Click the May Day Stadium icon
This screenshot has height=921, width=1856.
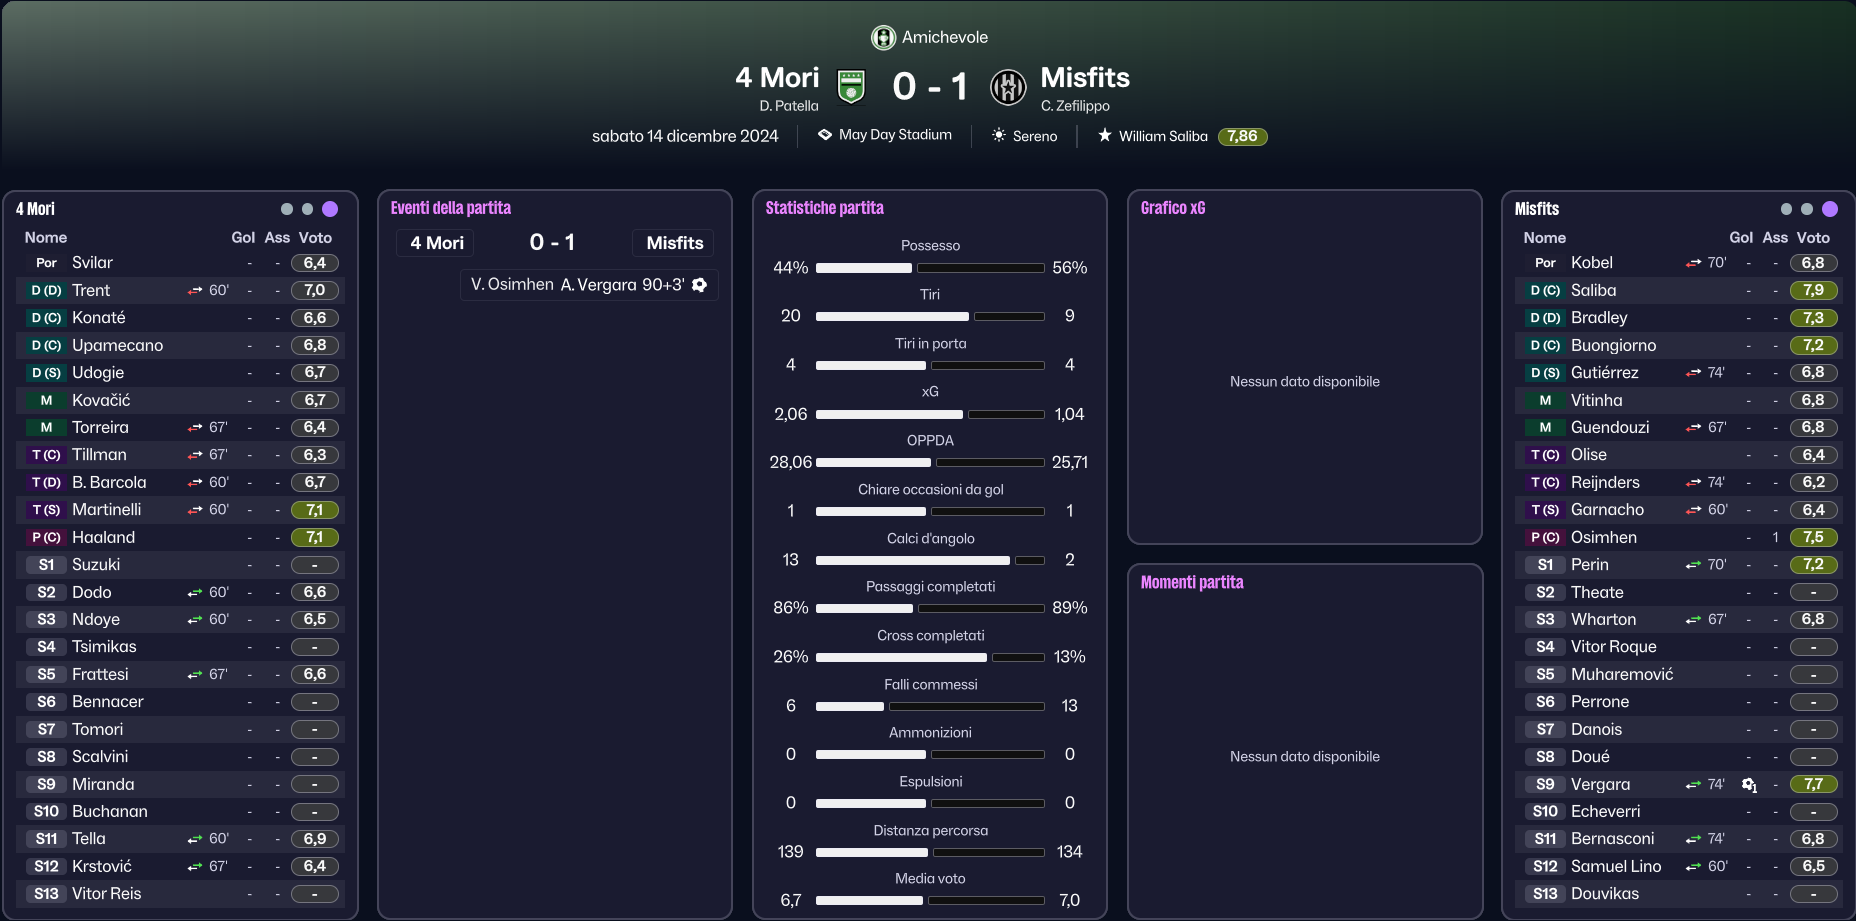(825, 135)
